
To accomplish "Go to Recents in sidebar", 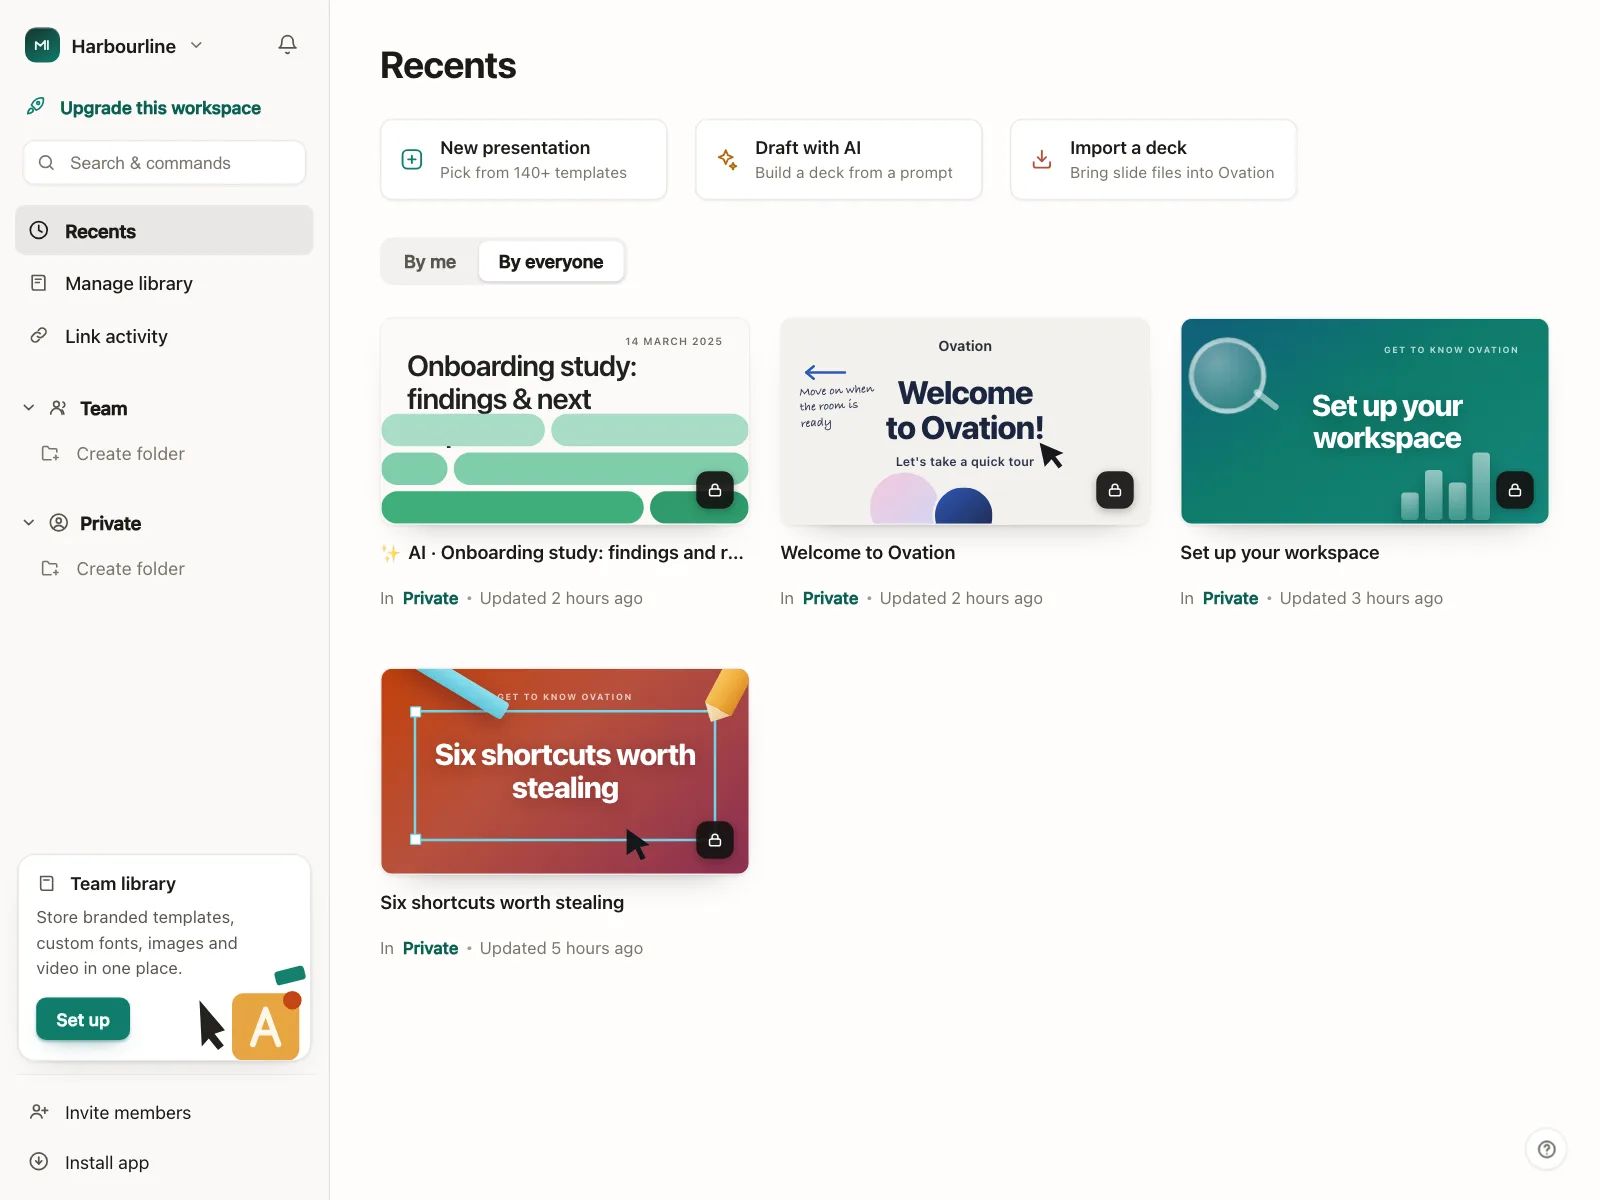I will [164, 230].
